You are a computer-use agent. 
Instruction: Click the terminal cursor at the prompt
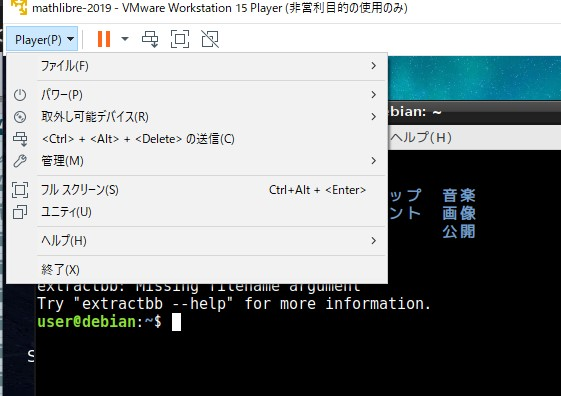coord(176,322)
